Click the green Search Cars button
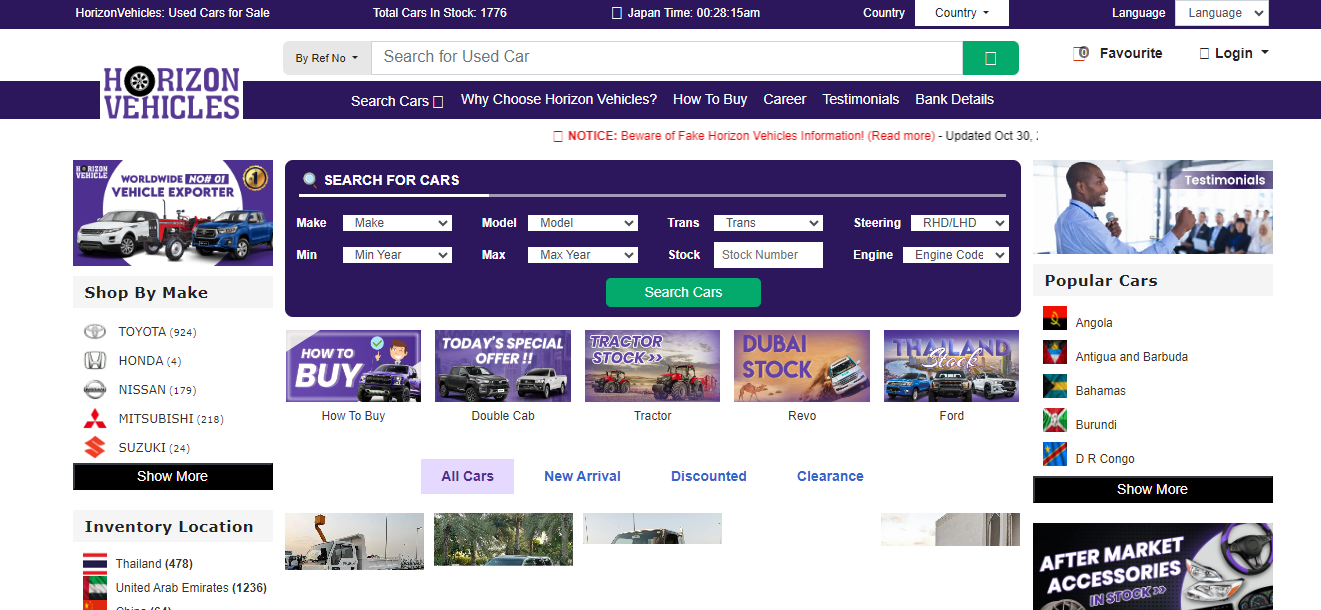The width and height of the screenshot is (1321, 610). click(x=683, y=292)
